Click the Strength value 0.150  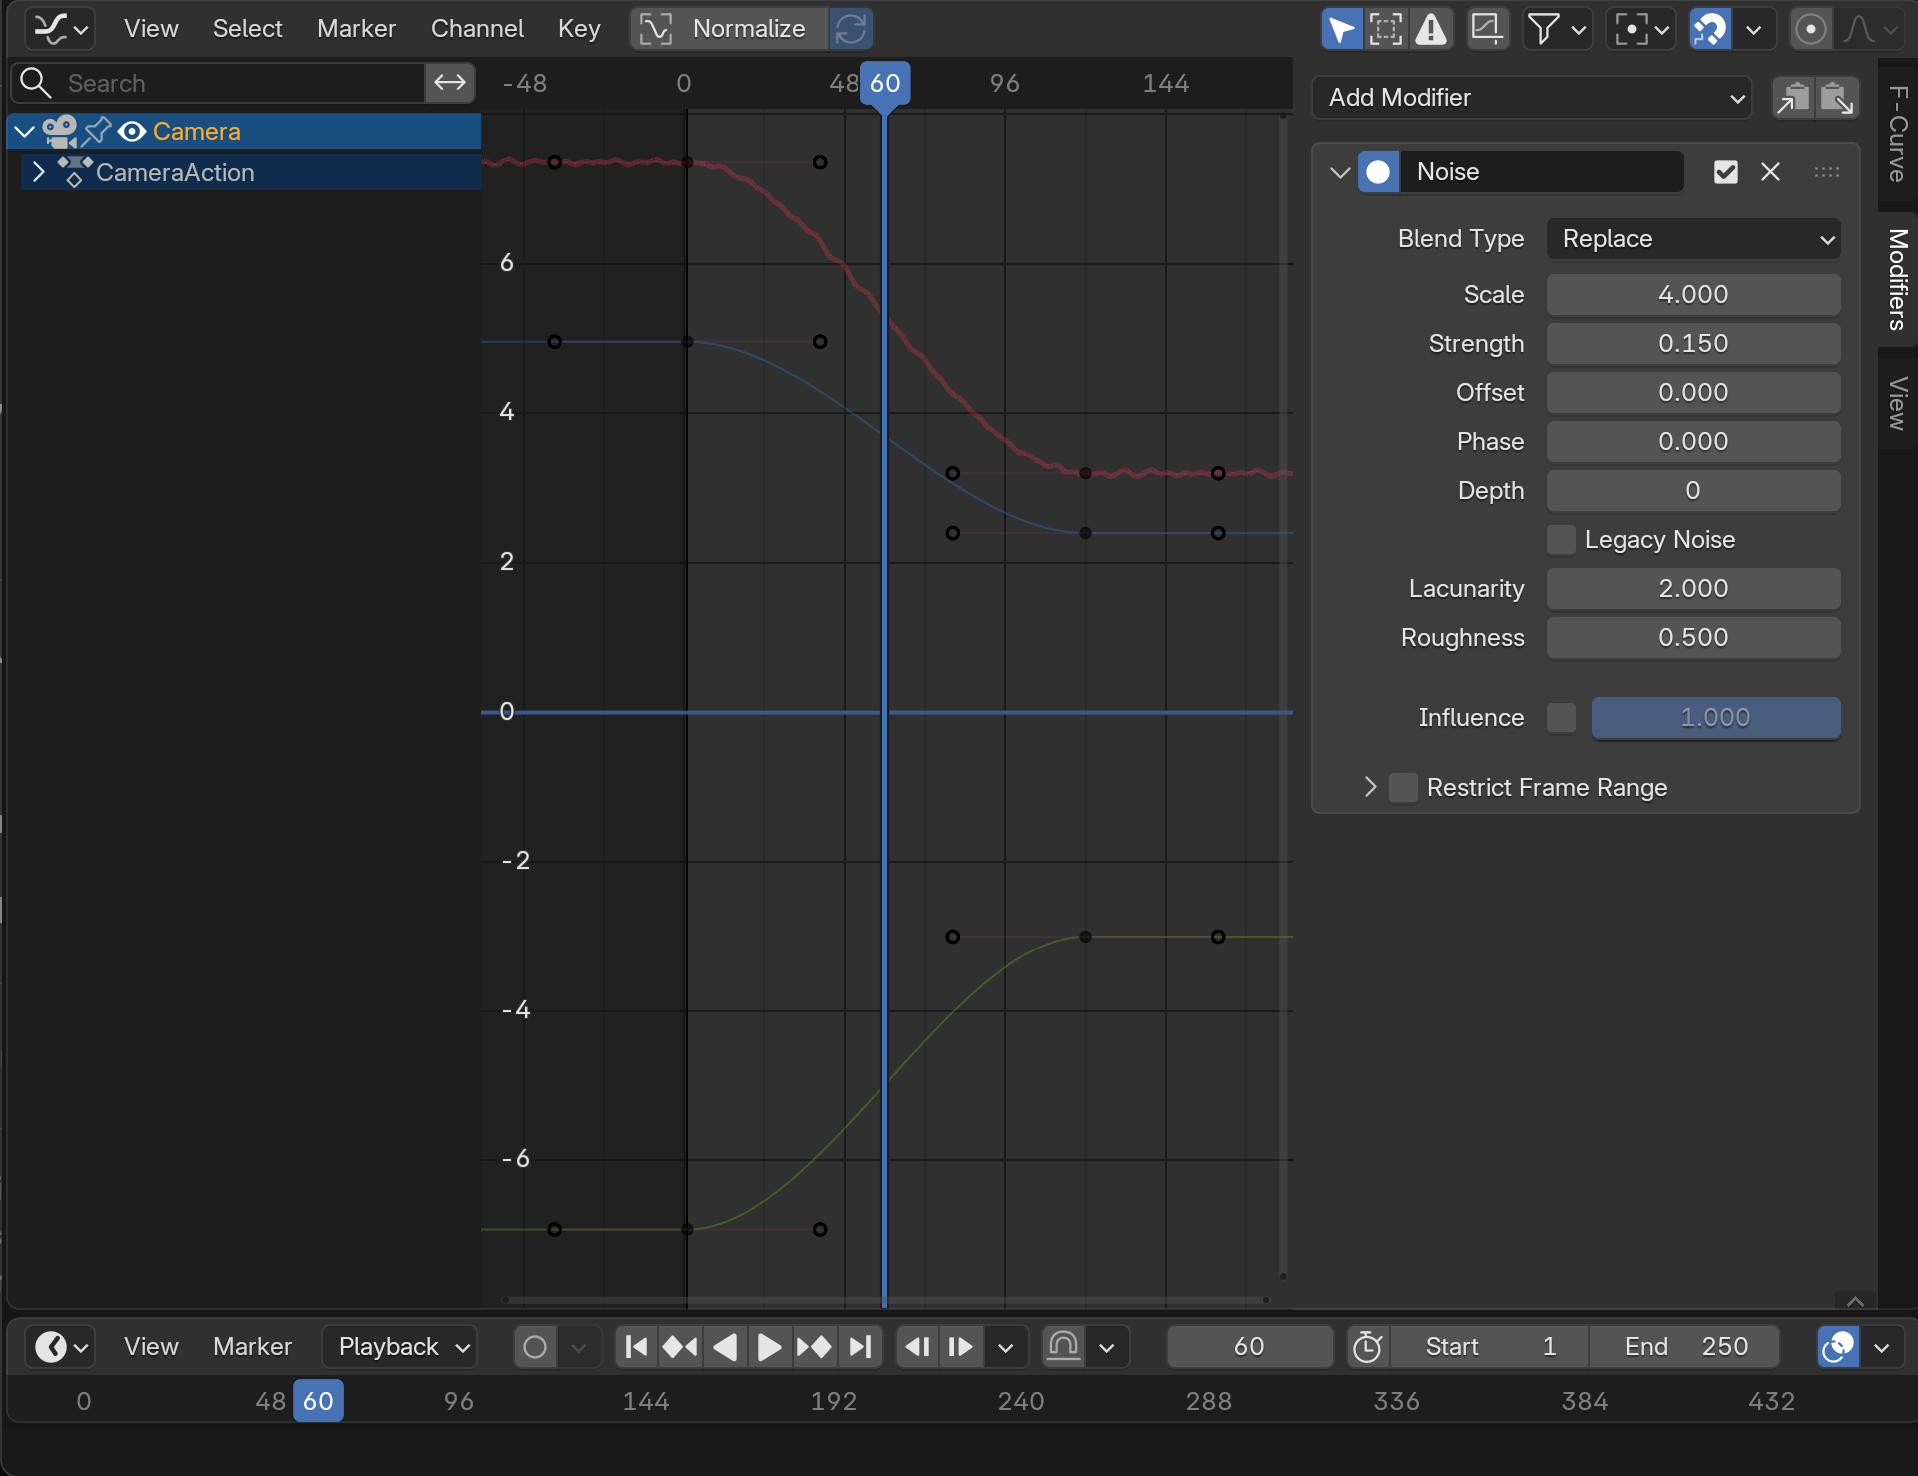coord(1693,343)
